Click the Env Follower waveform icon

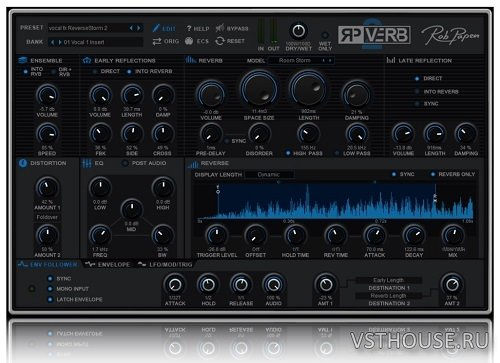(23, 264)
